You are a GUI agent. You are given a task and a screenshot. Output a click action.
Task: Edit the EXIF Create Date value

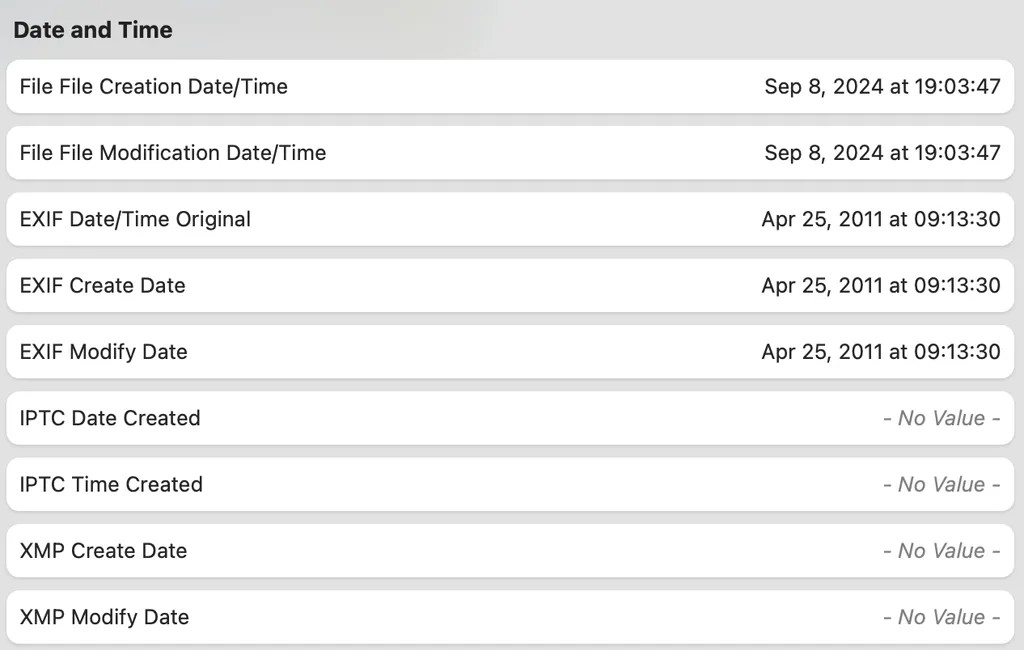(x=880, y=285)
